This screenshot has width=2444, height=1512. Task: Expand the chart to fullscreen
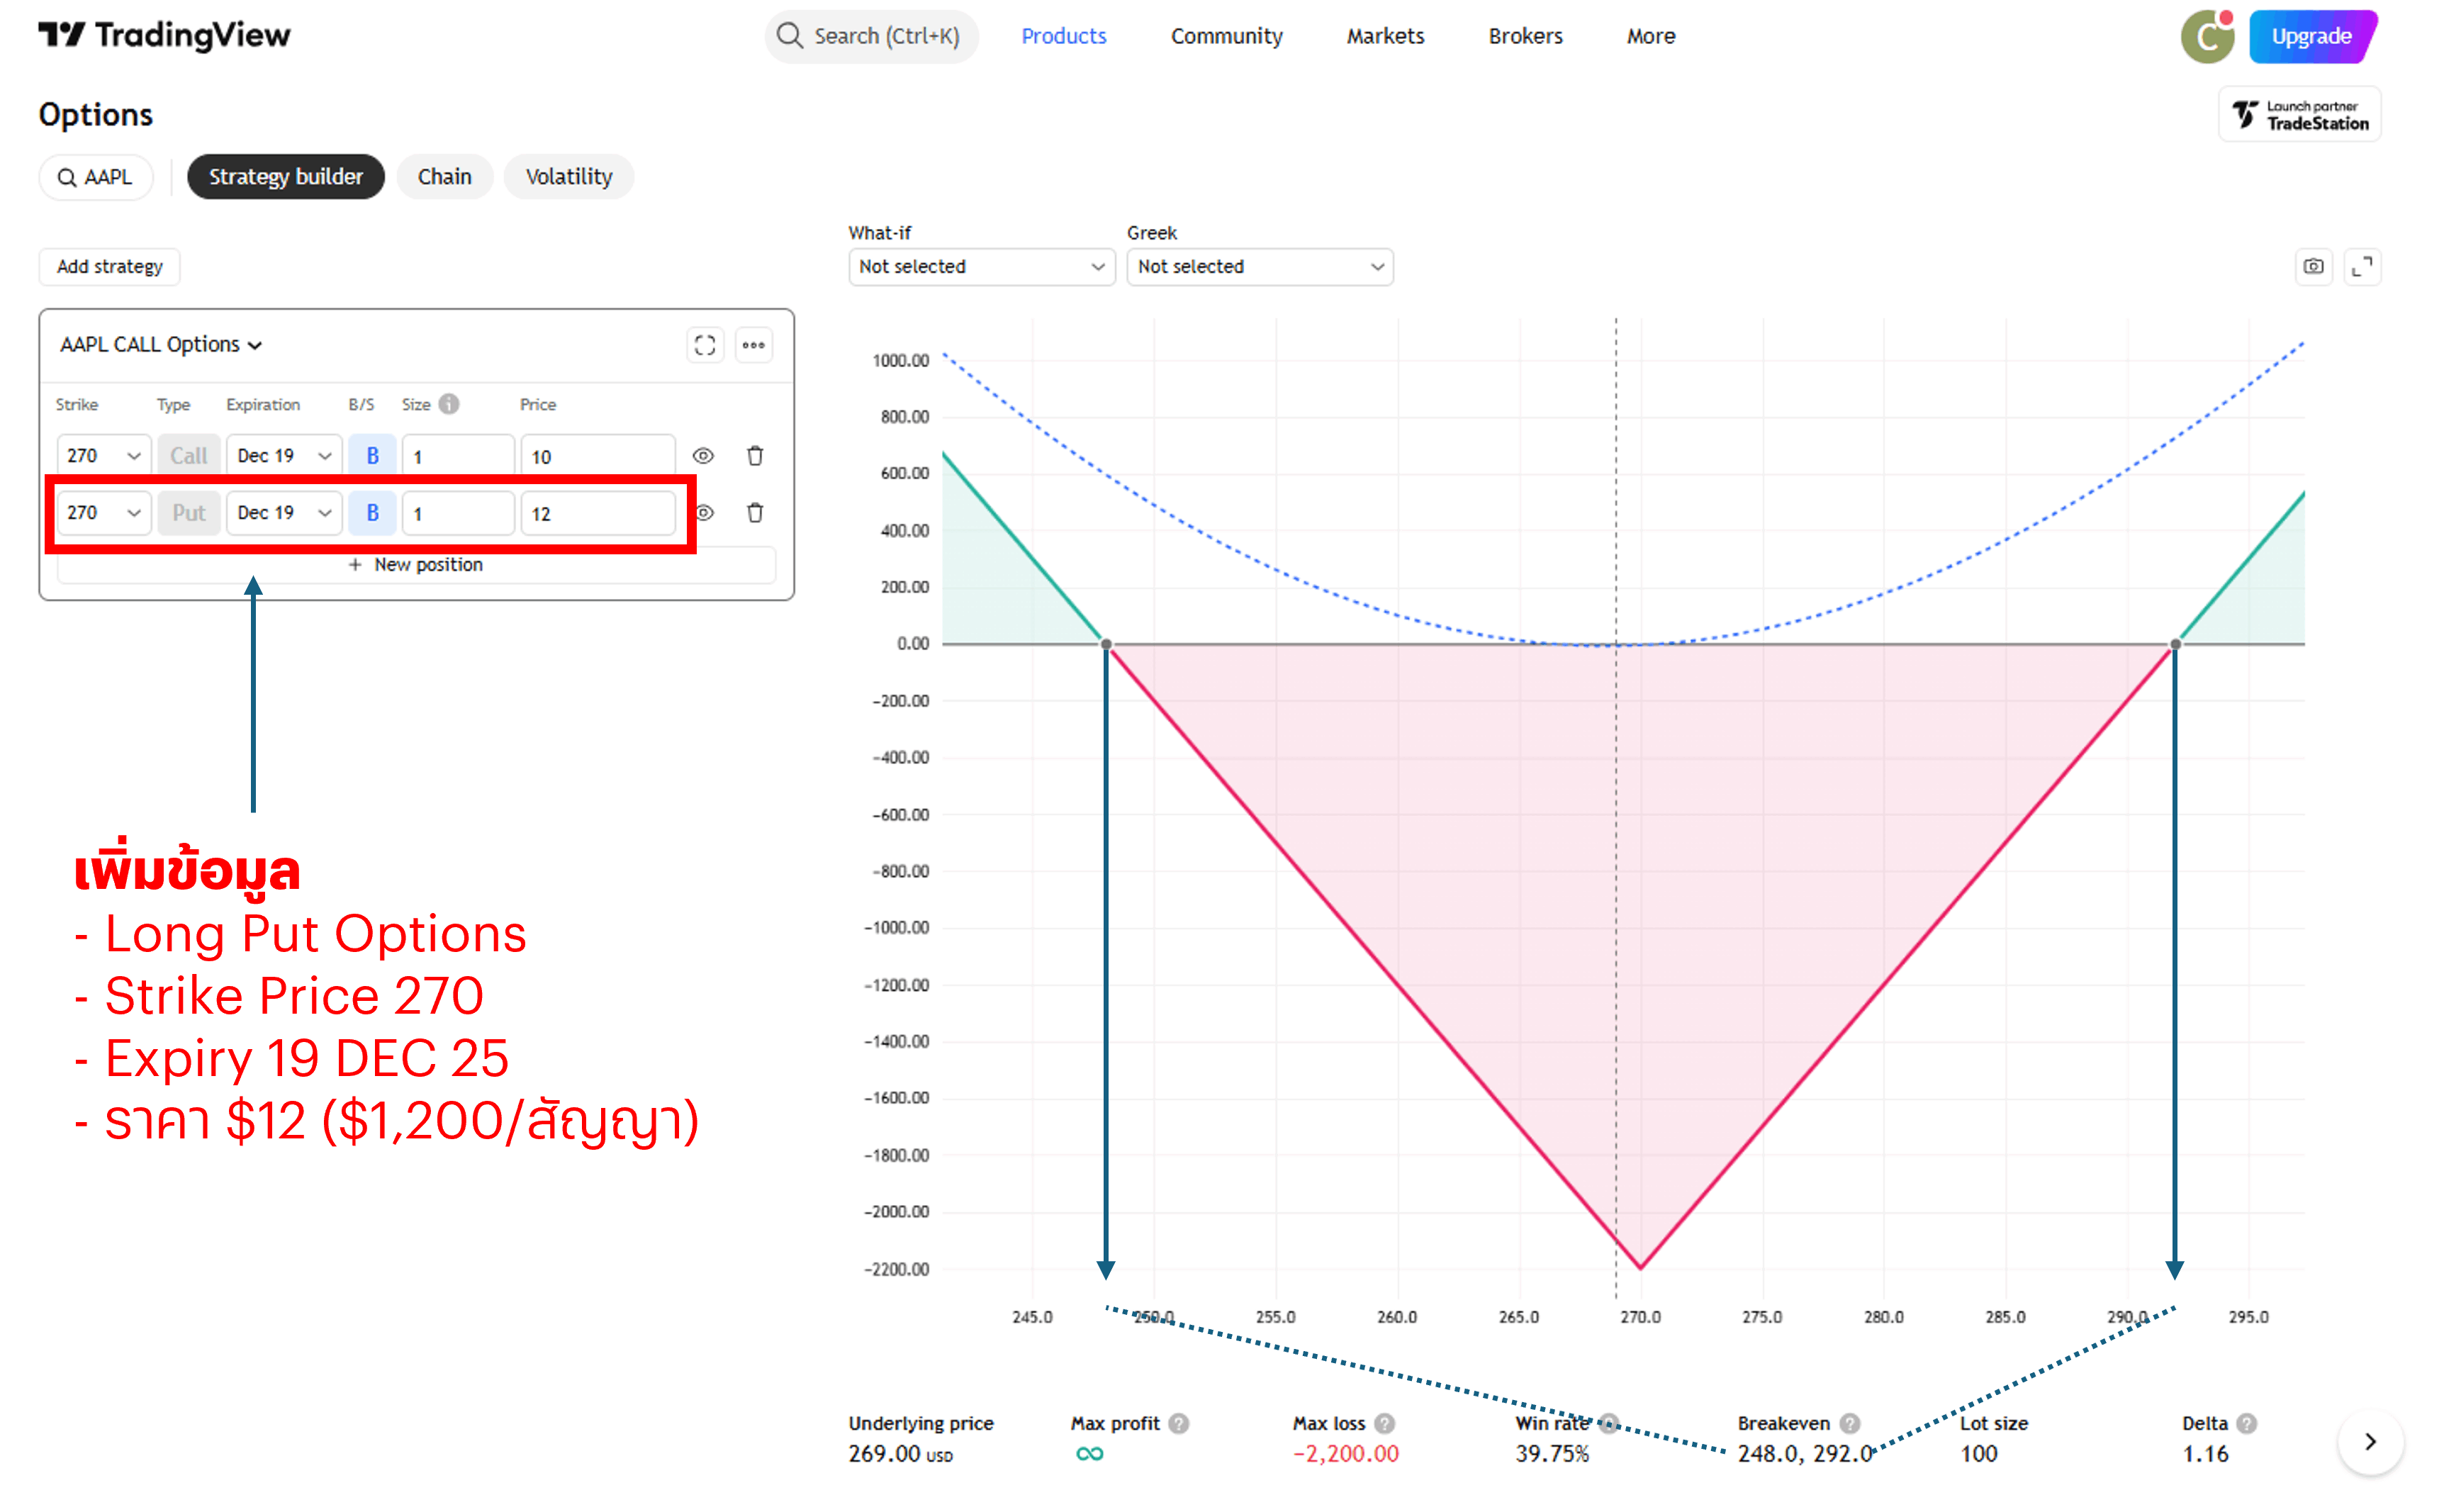pyautogui.click(x=2362, y=267)
